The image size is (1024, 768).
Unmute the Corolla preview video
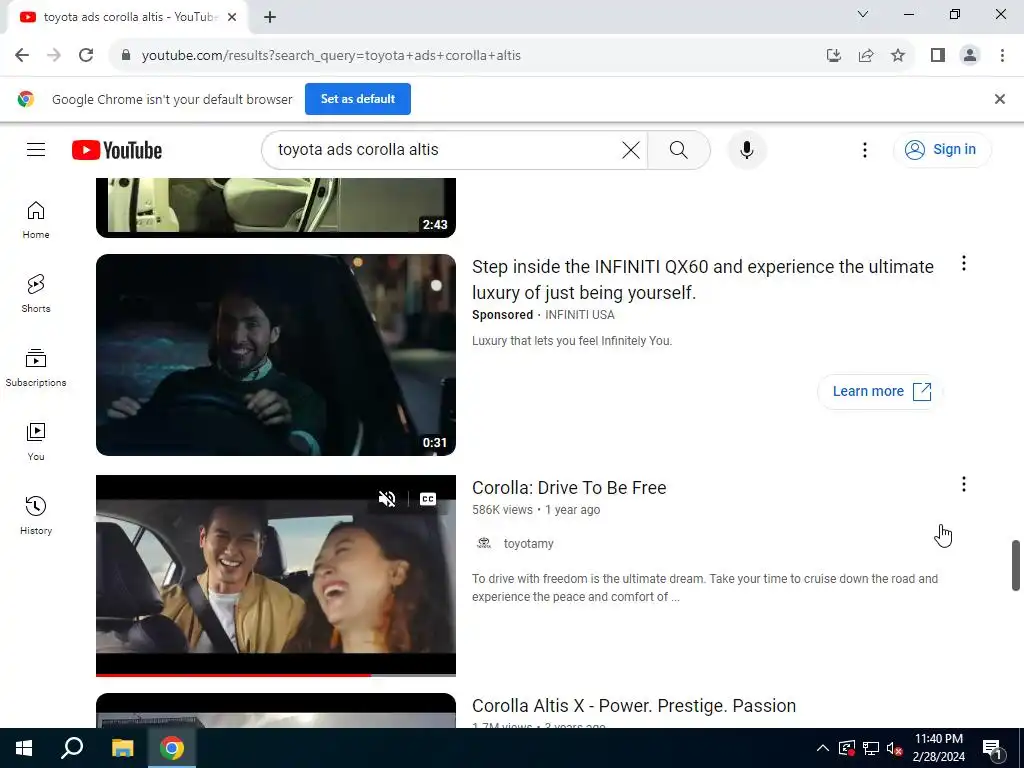(387, 499)
